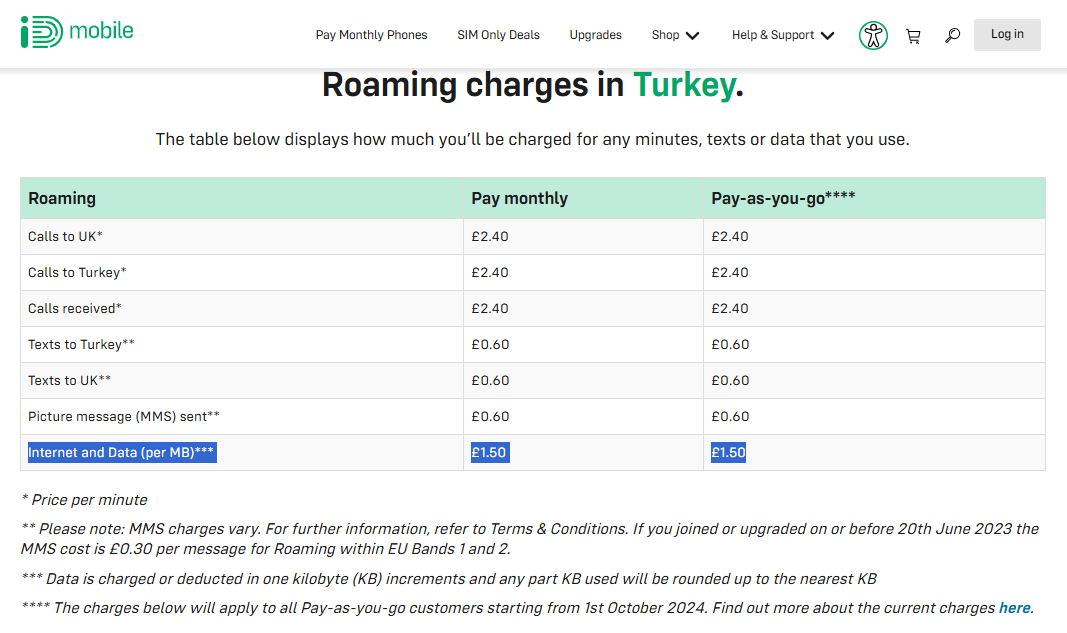Click the Log in button
The image size is (1067, 633).
click(1007, 35)
